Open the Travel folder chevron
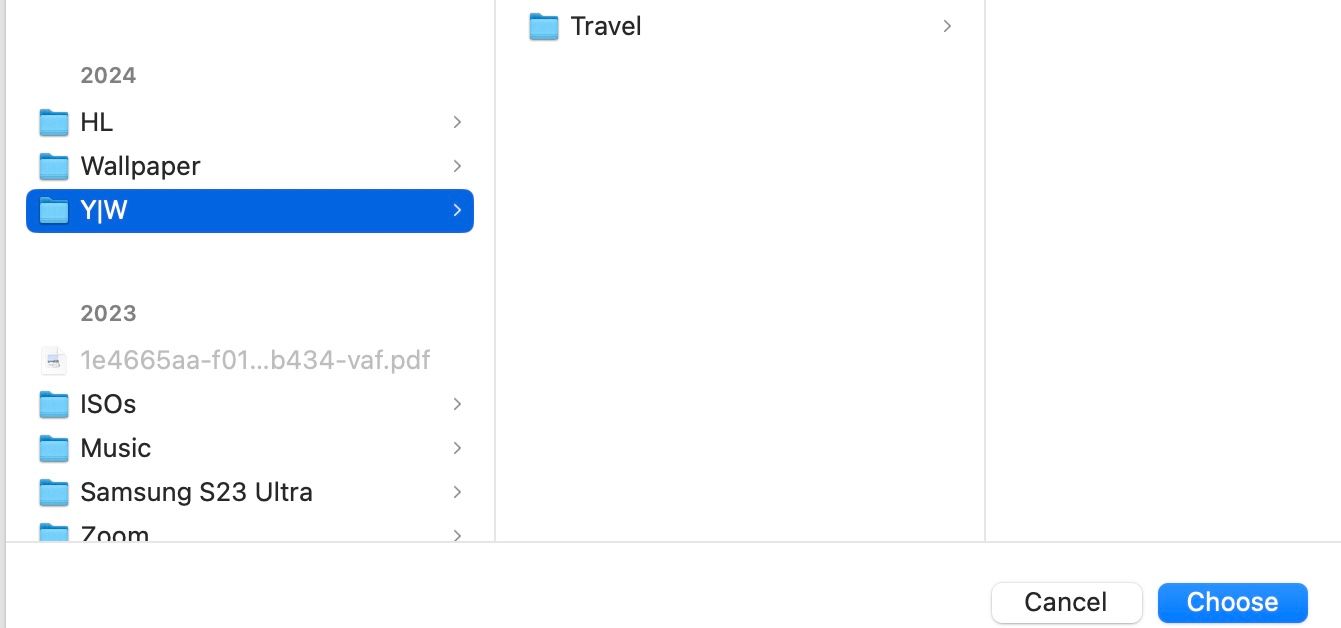The image size is (1341, 628). [x=946, y=26]
